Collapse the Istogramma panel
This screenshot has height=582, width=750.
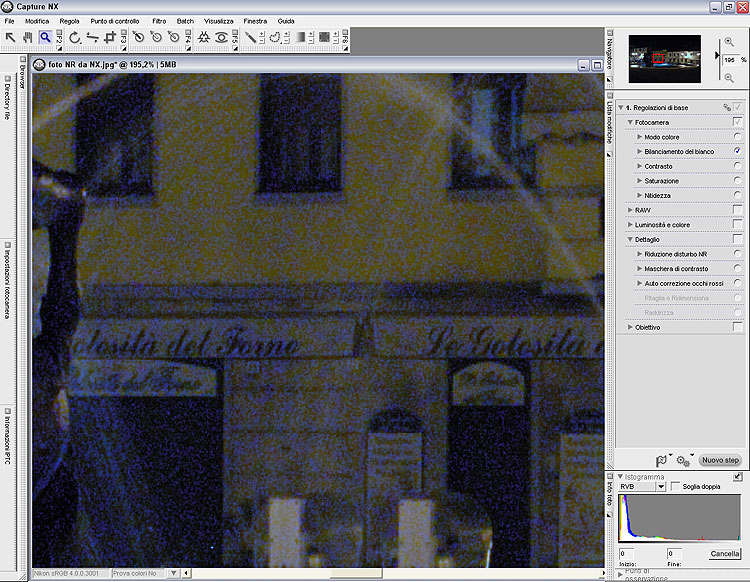pos(621,477)
